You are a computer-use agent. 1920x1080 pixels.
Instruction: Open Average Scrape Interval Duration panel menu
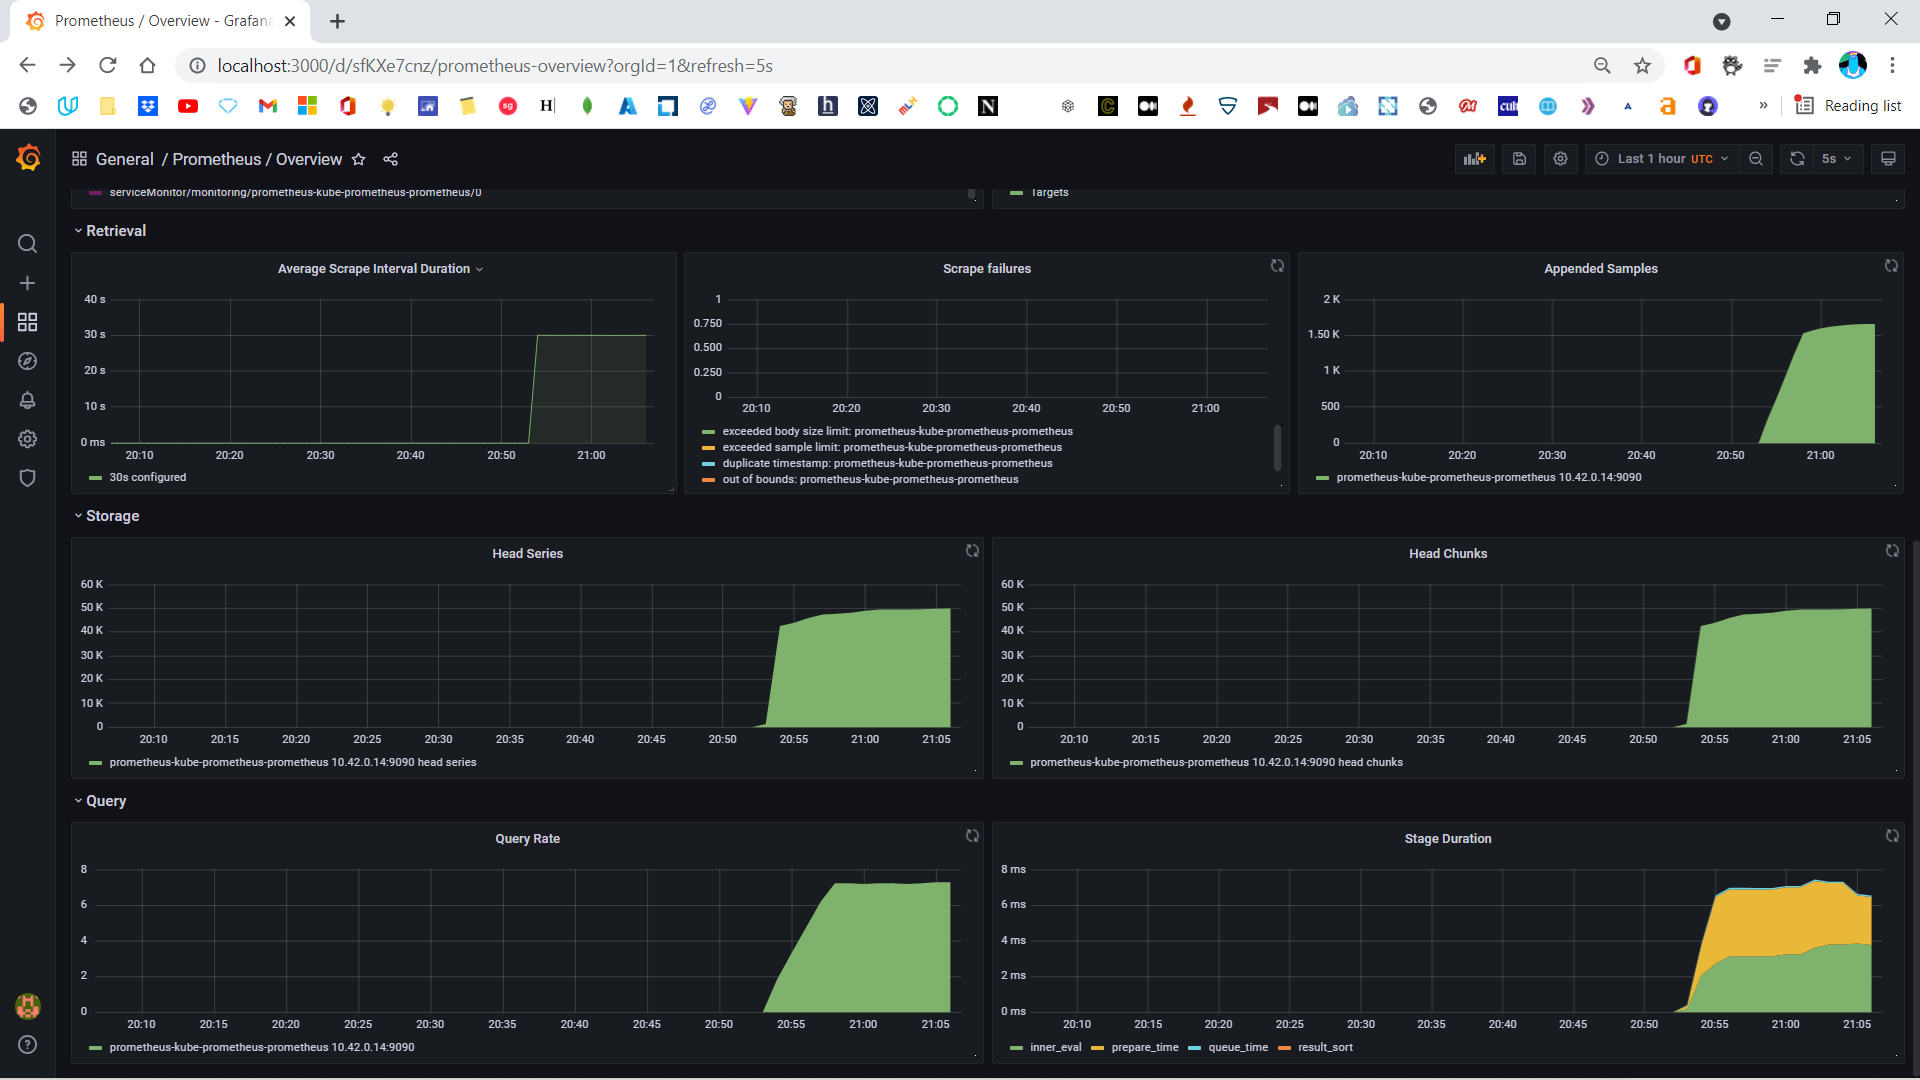(380, 269)
